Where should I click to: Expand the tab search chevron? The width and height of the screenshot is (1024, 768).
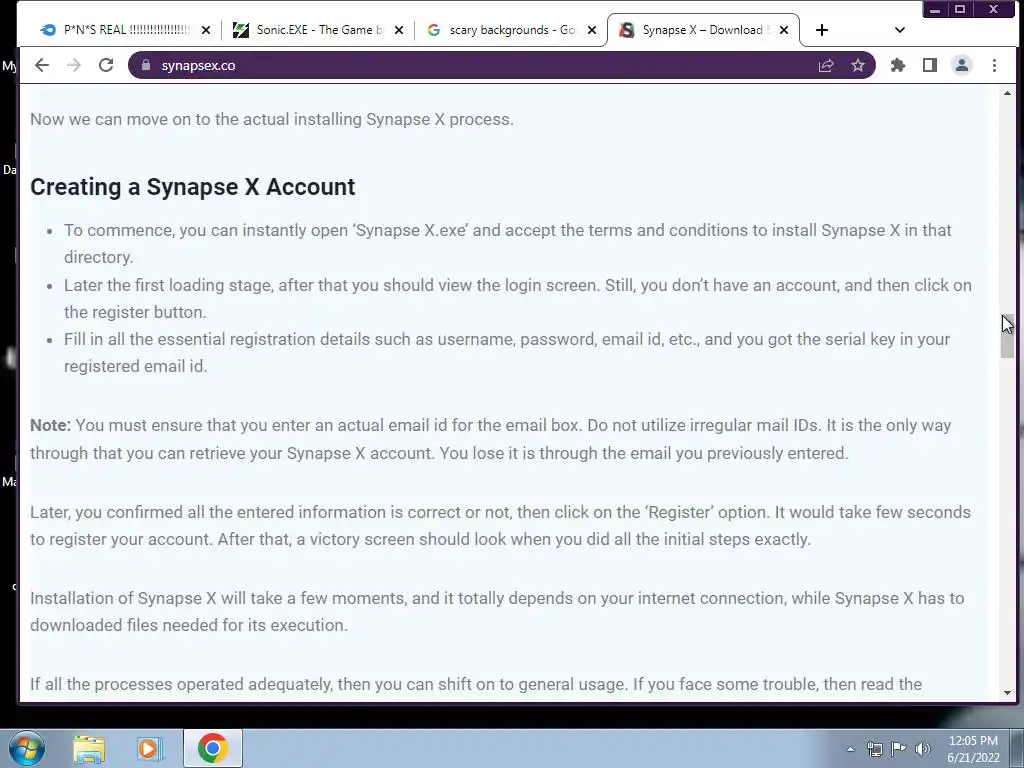[x=899, y=30]
